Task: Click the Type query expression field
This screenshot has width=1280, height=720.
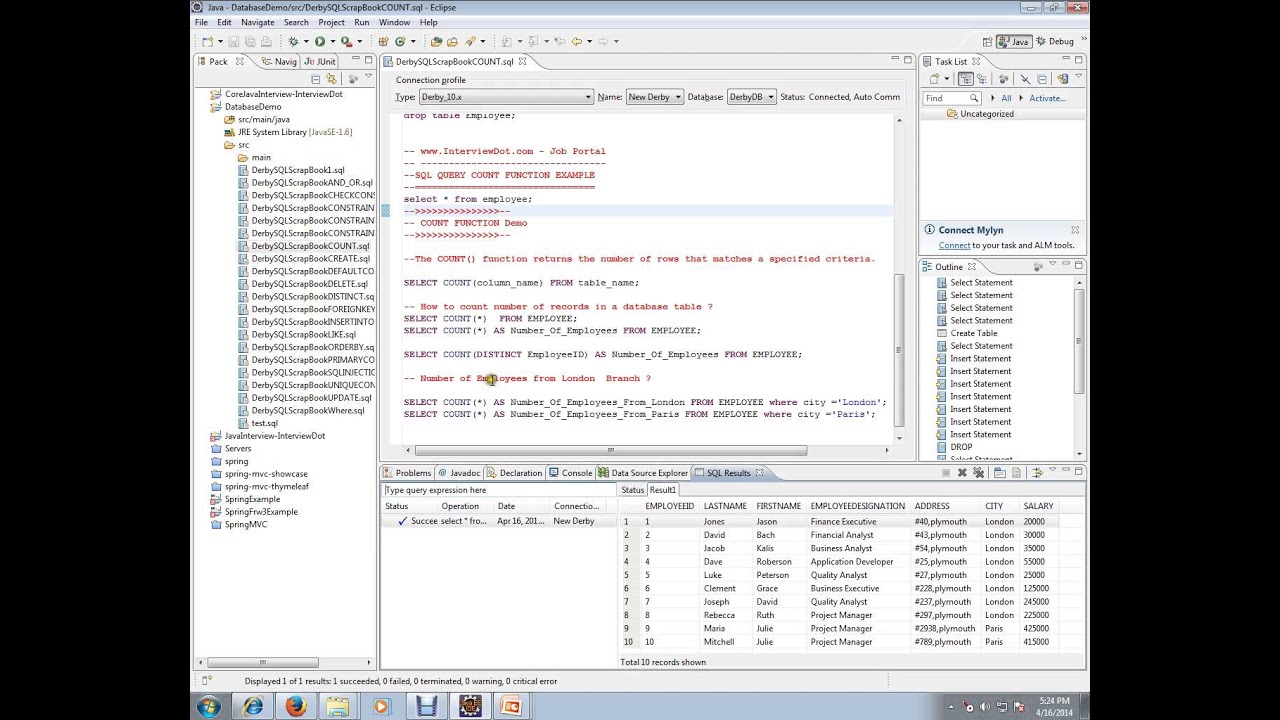Action: (x=498, y=490)
